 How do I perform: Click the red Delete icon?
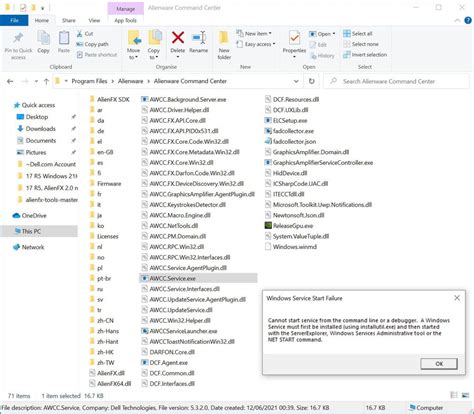178,37
